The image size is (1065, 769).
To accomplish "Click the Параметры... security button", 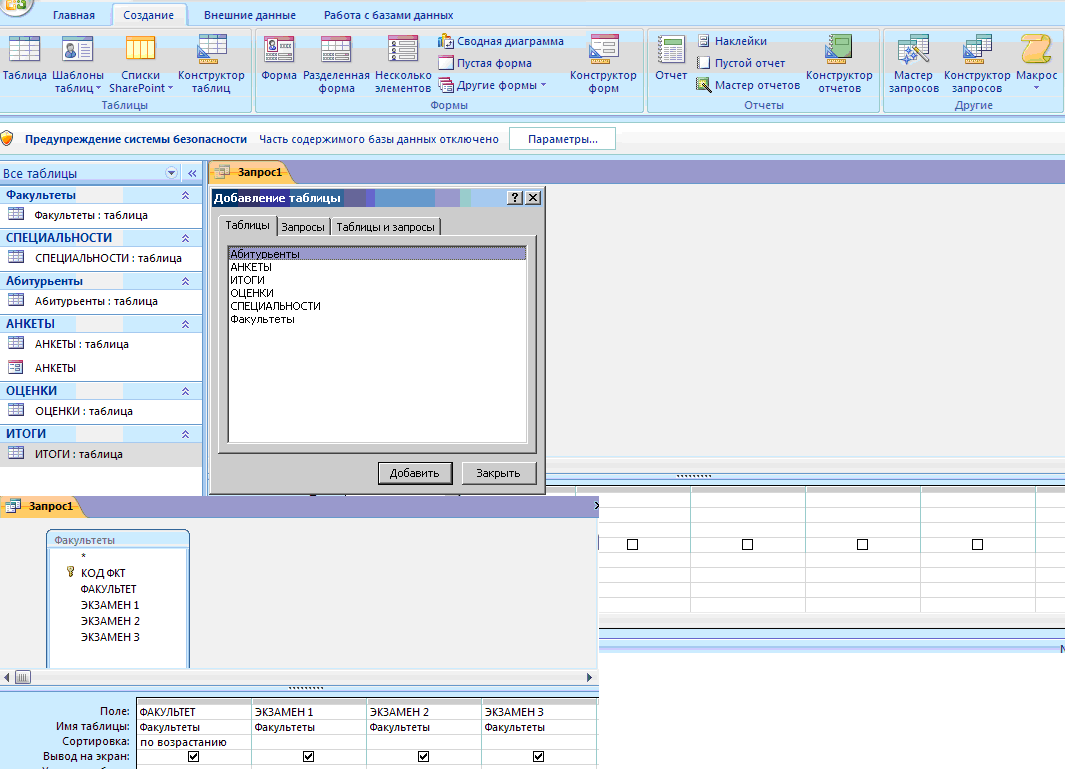I will pyautogui.click(x=562, y=139).
